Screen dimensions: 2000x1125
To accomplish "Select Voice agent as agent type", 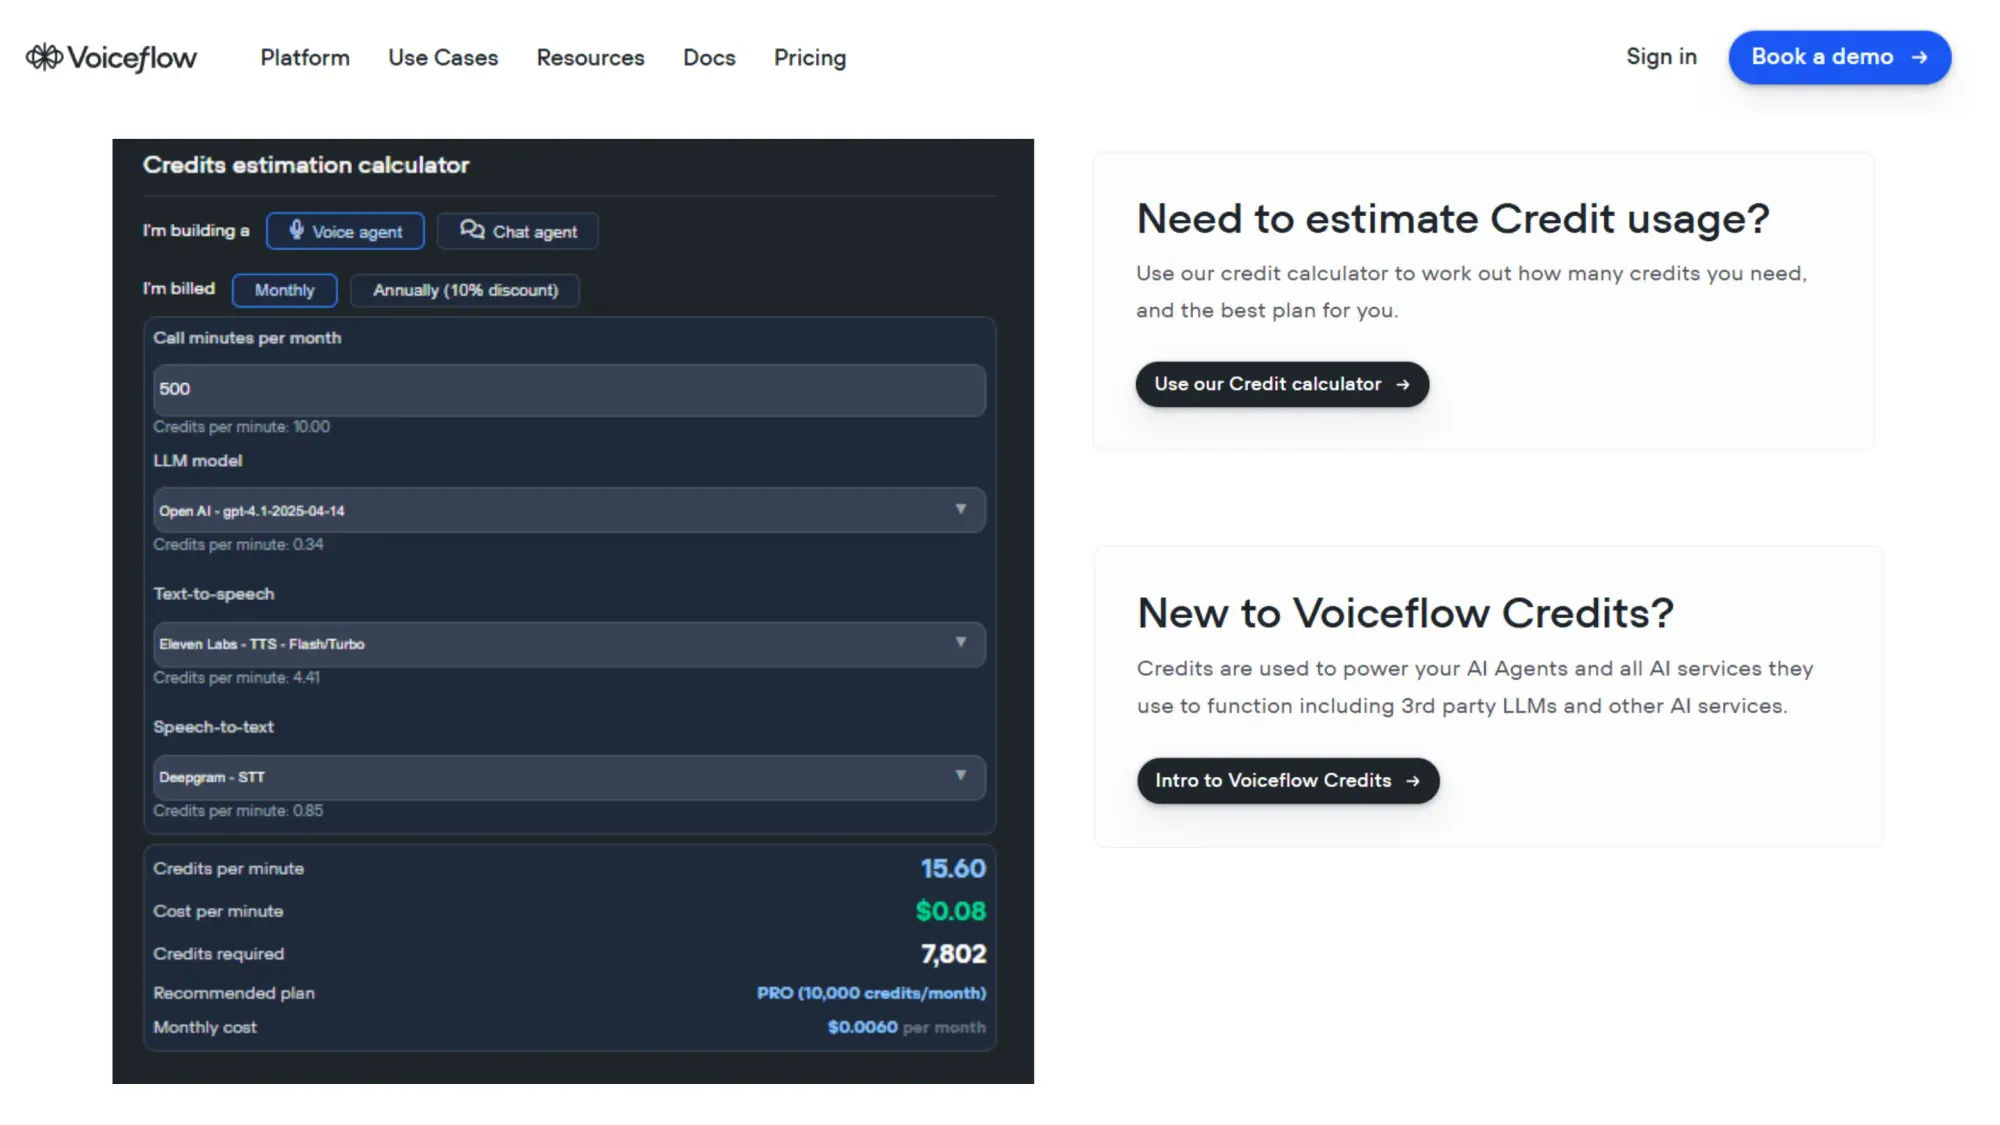I will pos(345,231).
